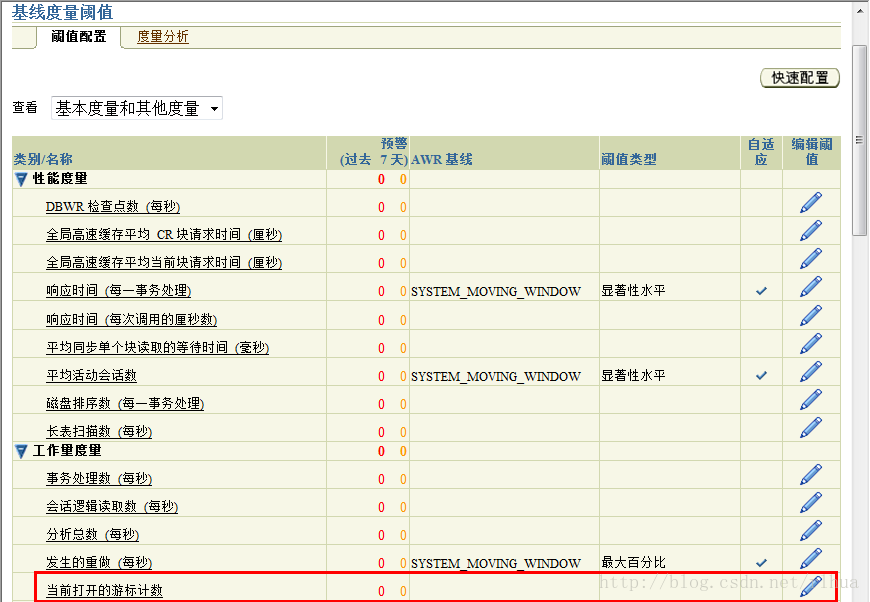This screenshot has width=870, height=602.
Task: Click SYSTEM_MOVING_WINDOW in 平均活动会话数 row
Action: pyautogui.click(x=495, y=376)
